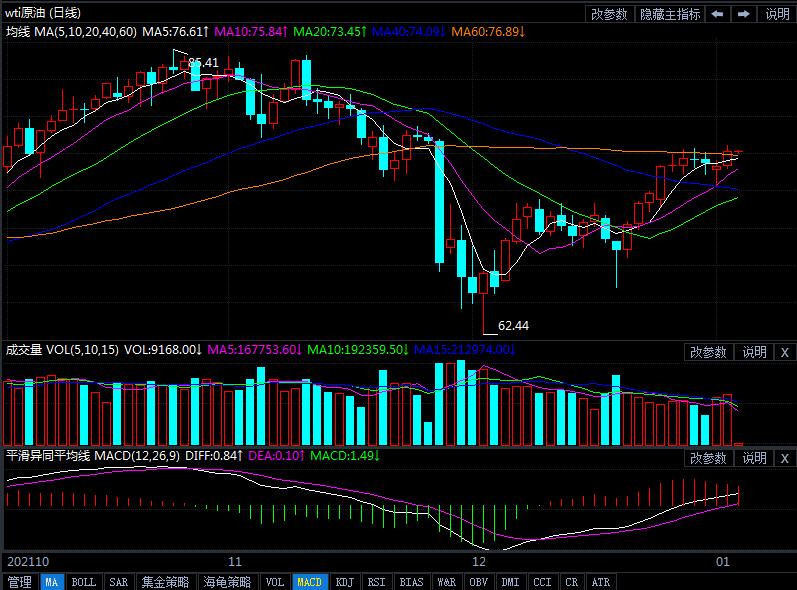Select the MA indicator tab
The image size is (797, 590).
pyautogui.click(x=52, y=582)
